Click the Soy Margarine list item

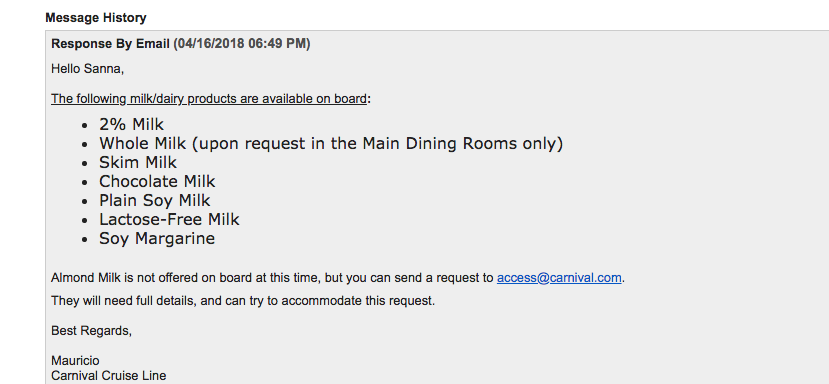pyautogui.click(x=157, y=239)
